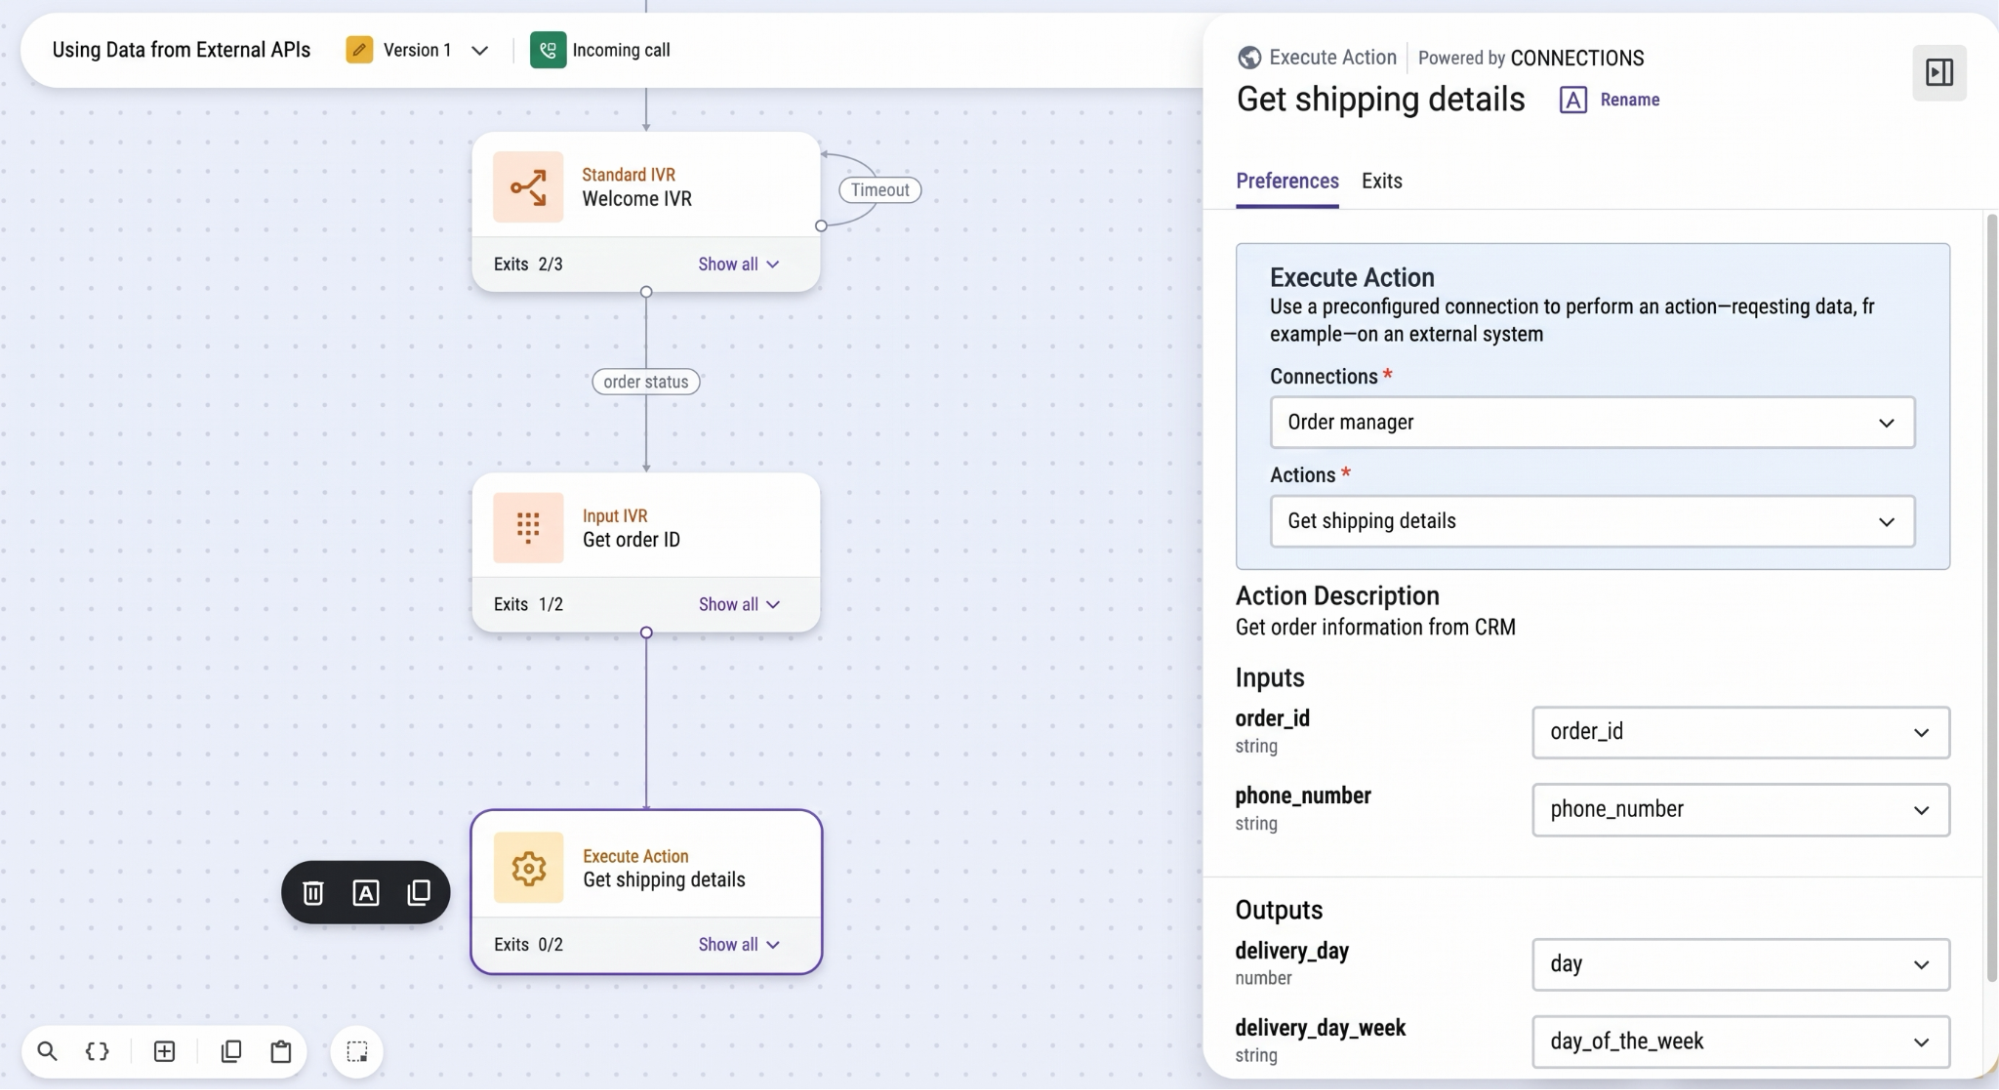
Task: Click the Version 1 pencil icon
Action: (x=359, y=50)
